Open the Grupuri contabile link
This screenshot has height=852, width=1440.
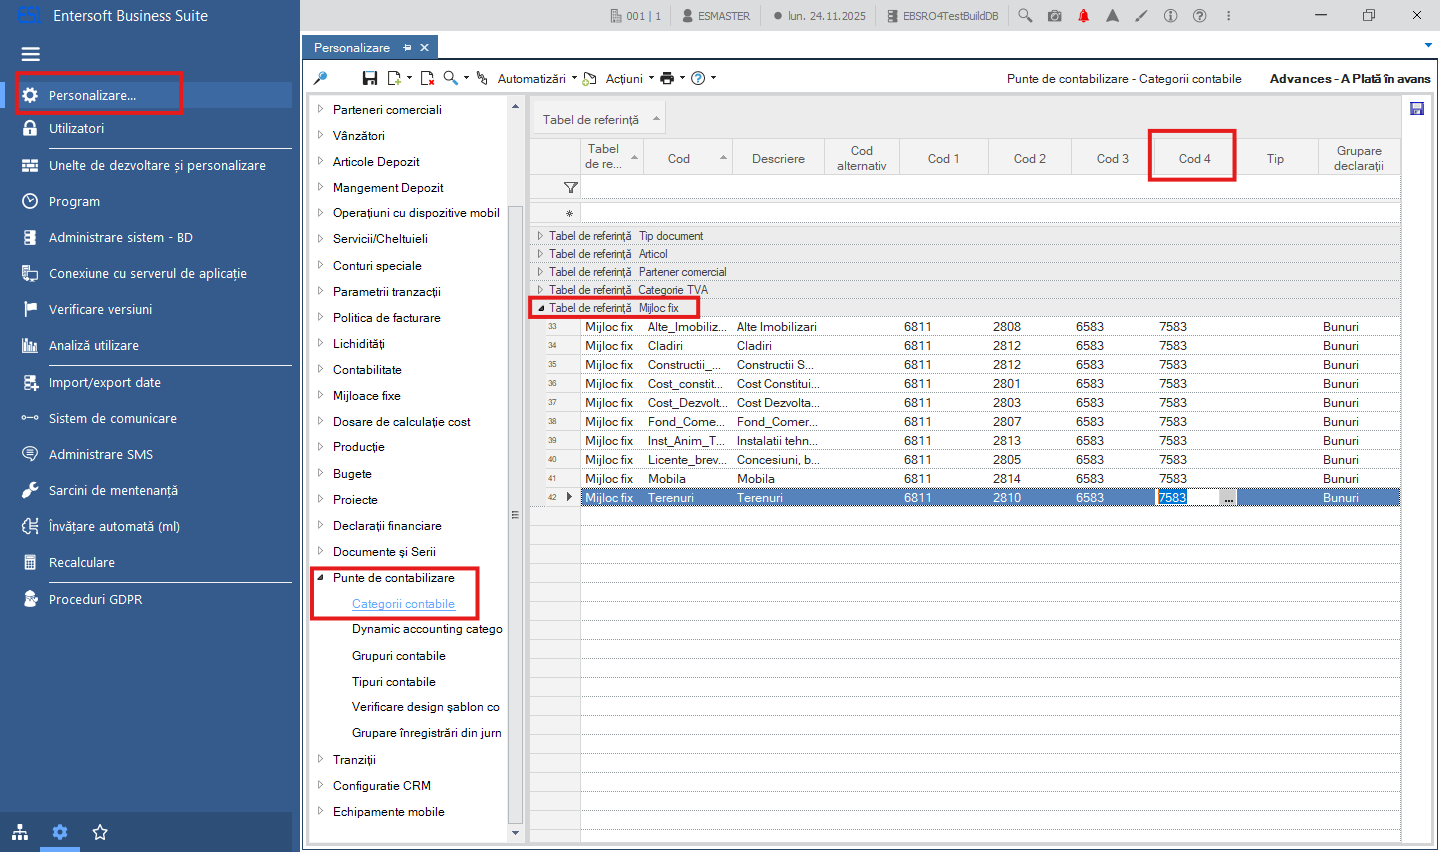399,656
